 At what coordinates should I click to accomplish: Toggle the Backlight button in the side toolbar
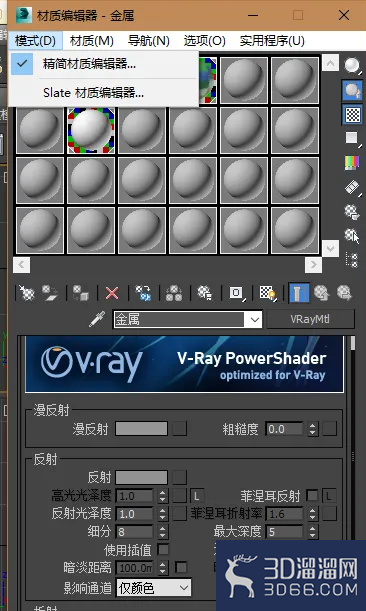point(352,90)
